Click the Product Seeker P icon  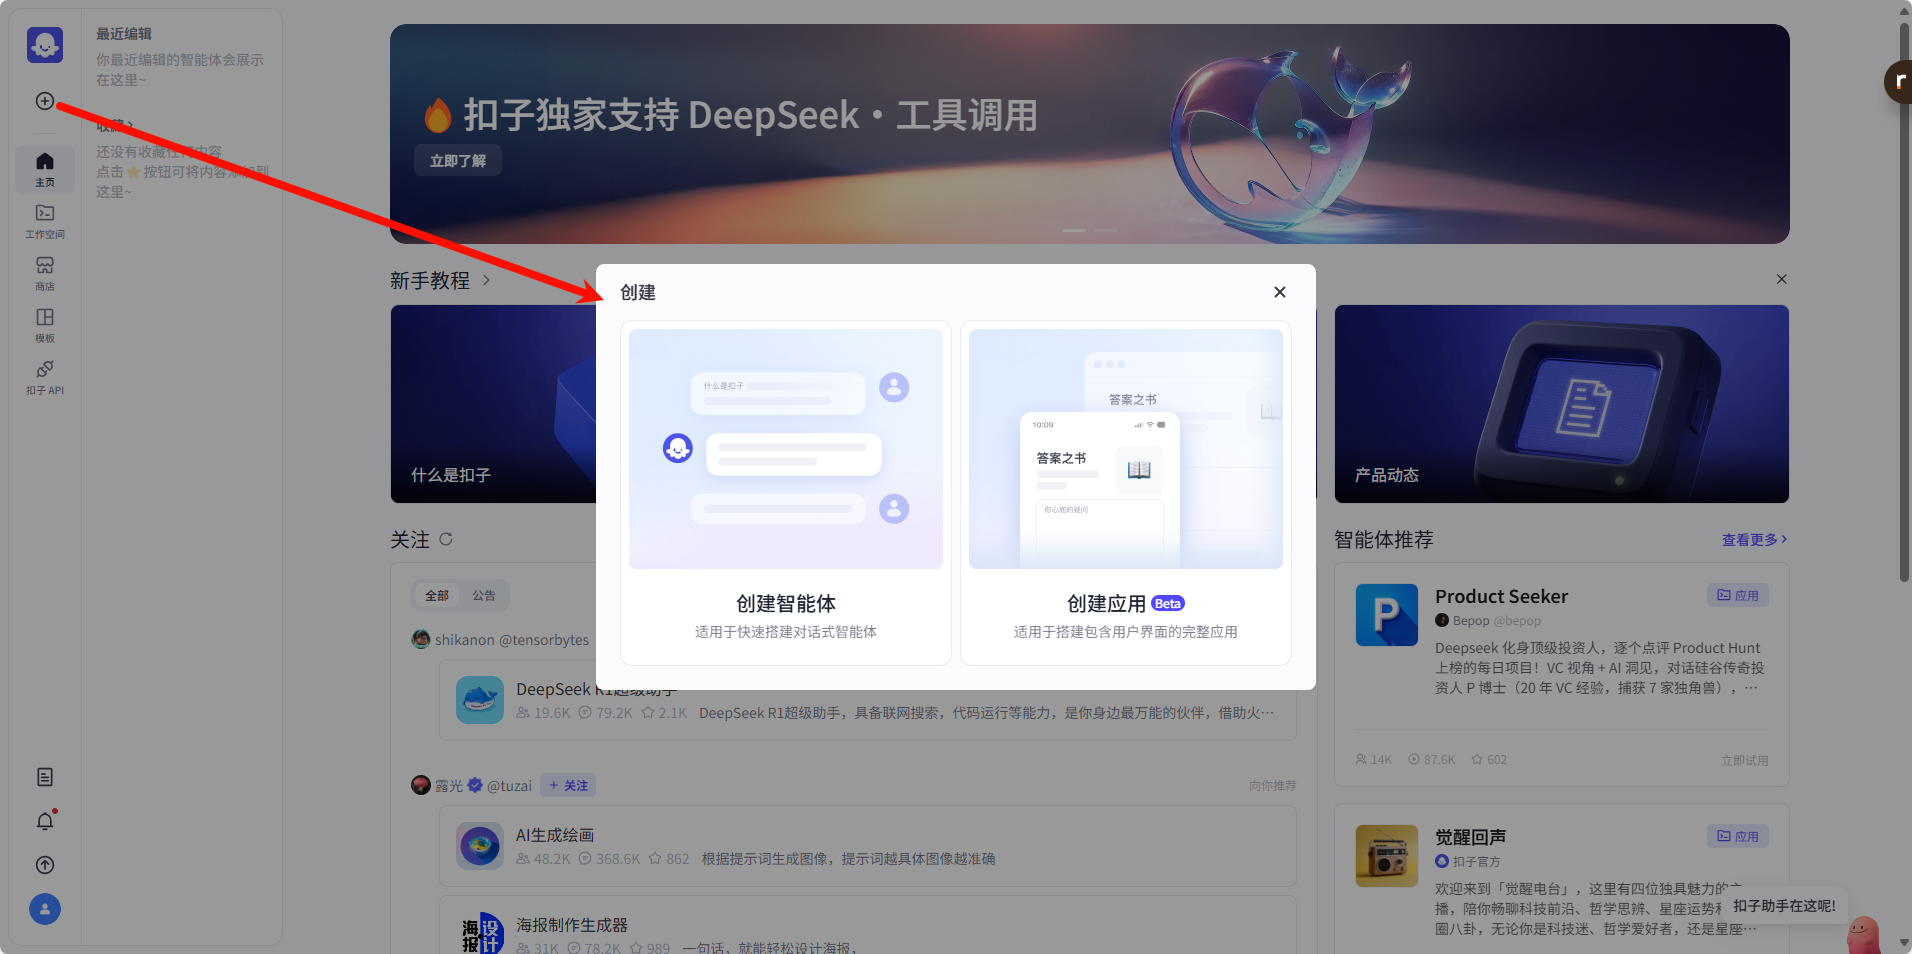tap(1387, 615)
